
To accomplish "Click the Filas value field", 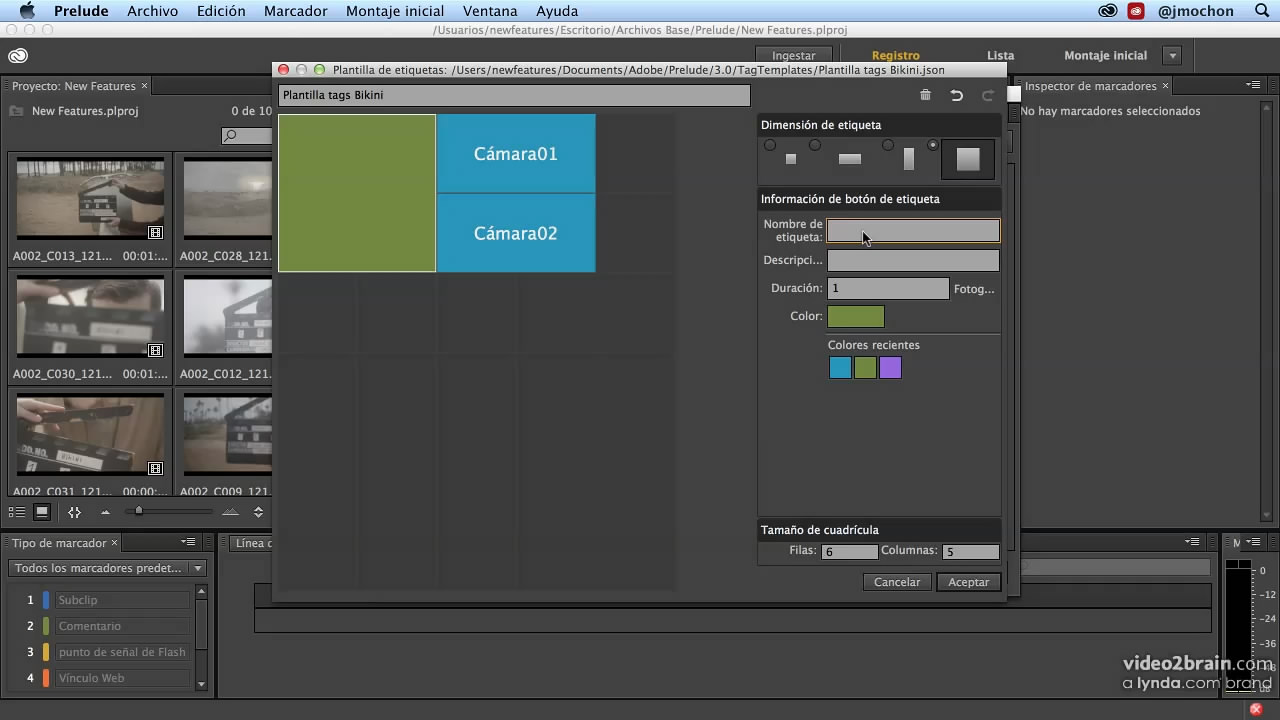I will (850, 552).
